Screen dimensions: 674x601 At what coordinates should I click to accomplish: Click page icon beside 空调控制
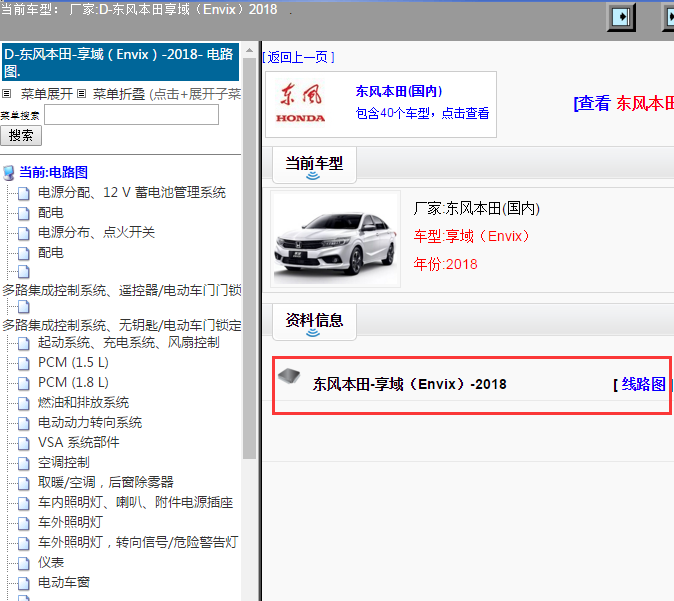24,463
